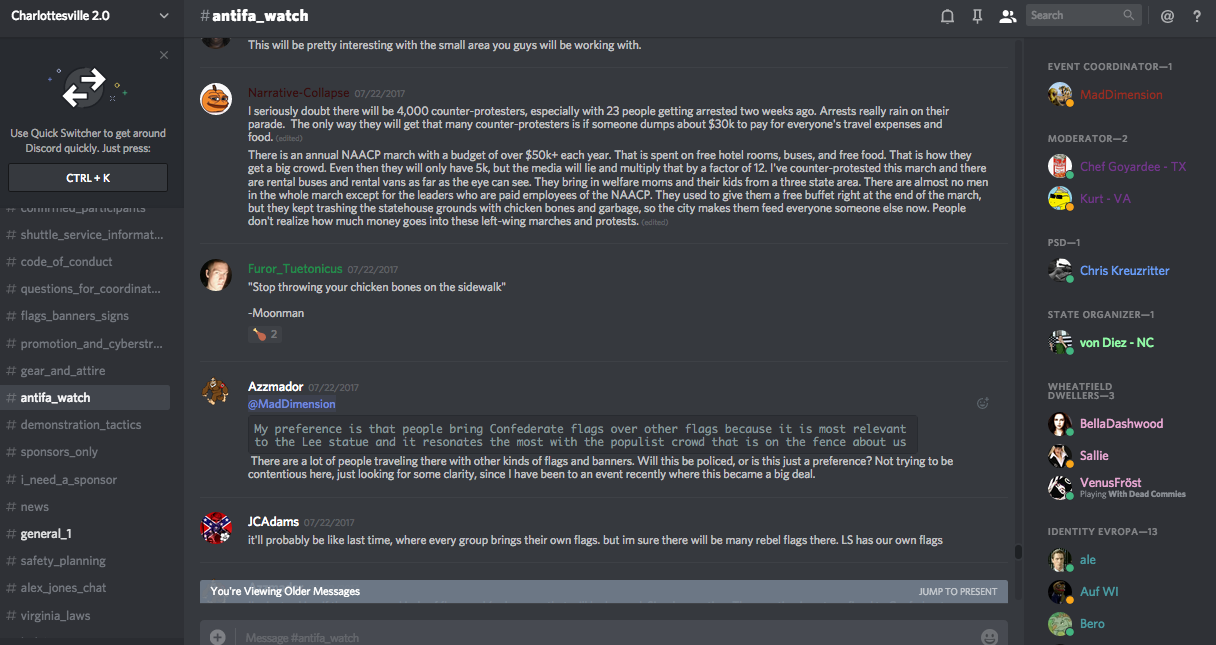The width and height of the screenshot is (1216, 645).
Task: Toggle the member list panel
Action: (x=1007, y=16)
